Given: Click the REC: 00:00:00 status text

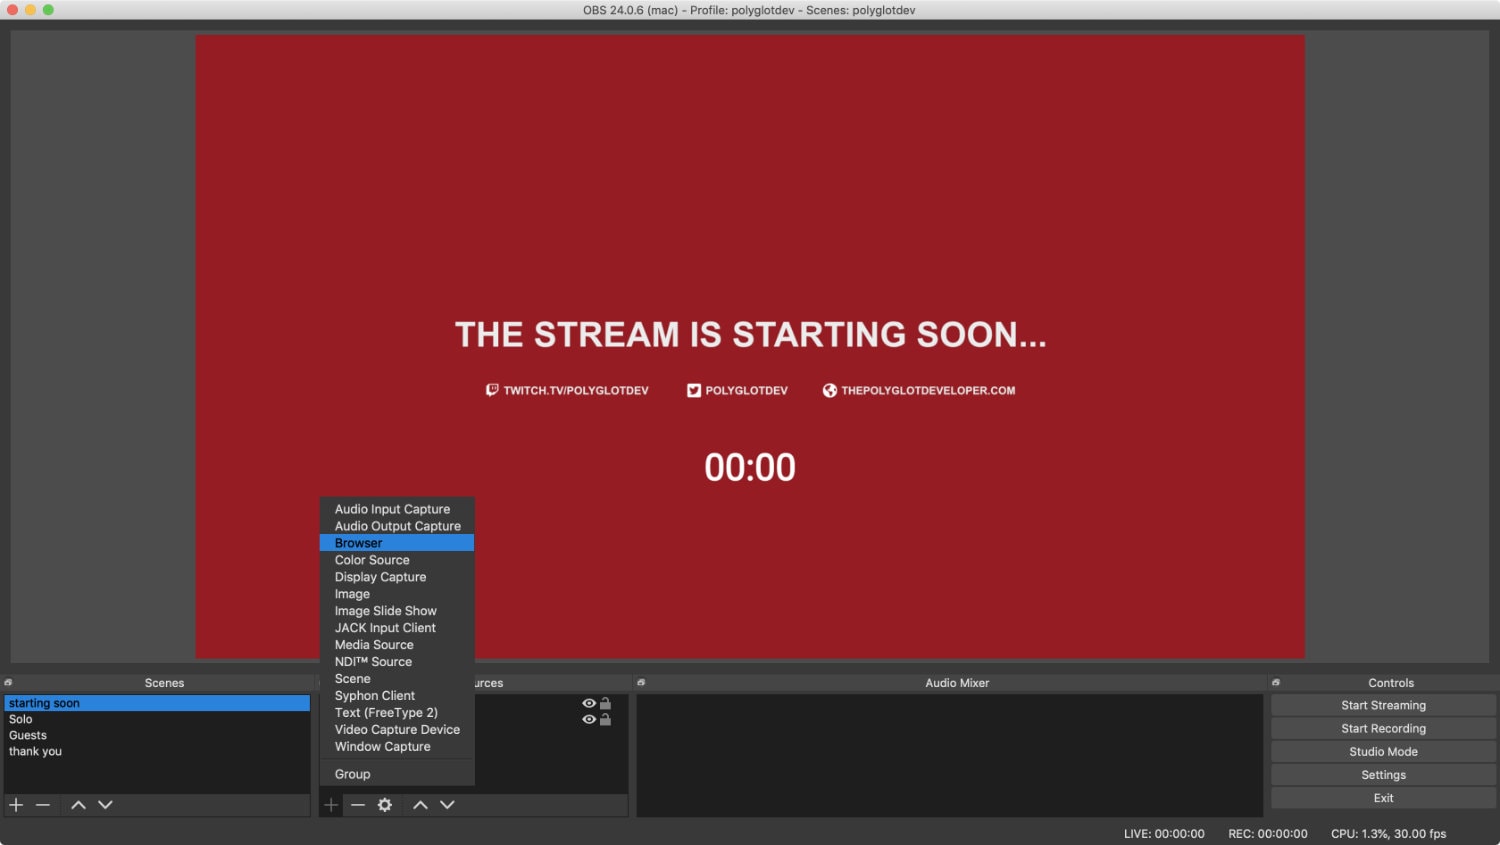Looking at the screenshot, I should click(1267, 834).
